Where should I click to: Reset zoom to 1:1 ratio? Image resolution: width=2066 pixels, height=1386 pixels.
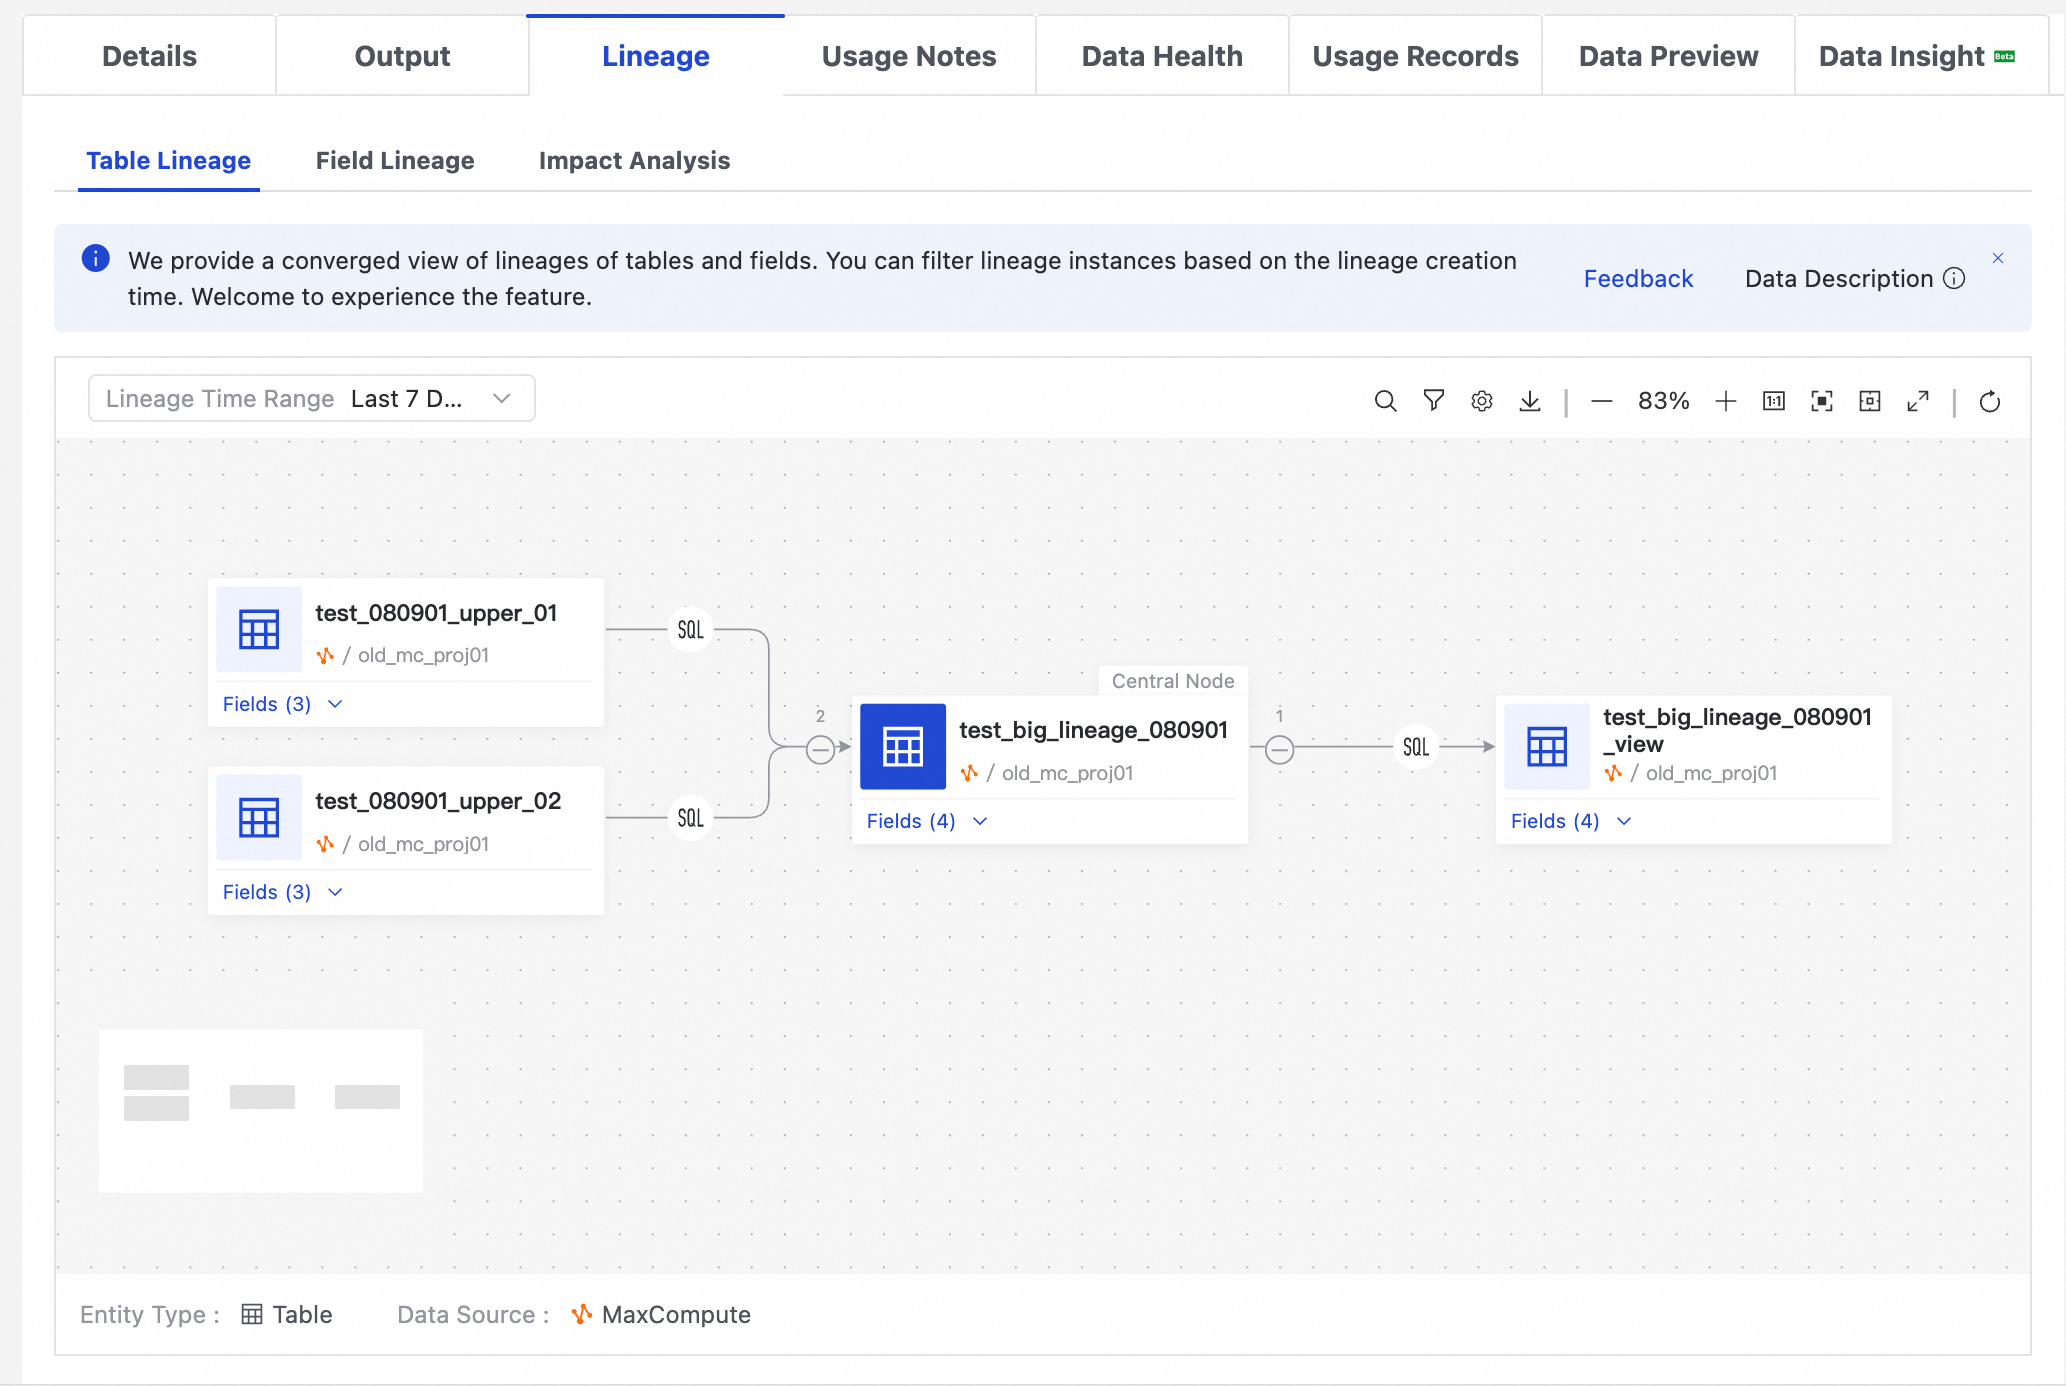[1773, 401]
